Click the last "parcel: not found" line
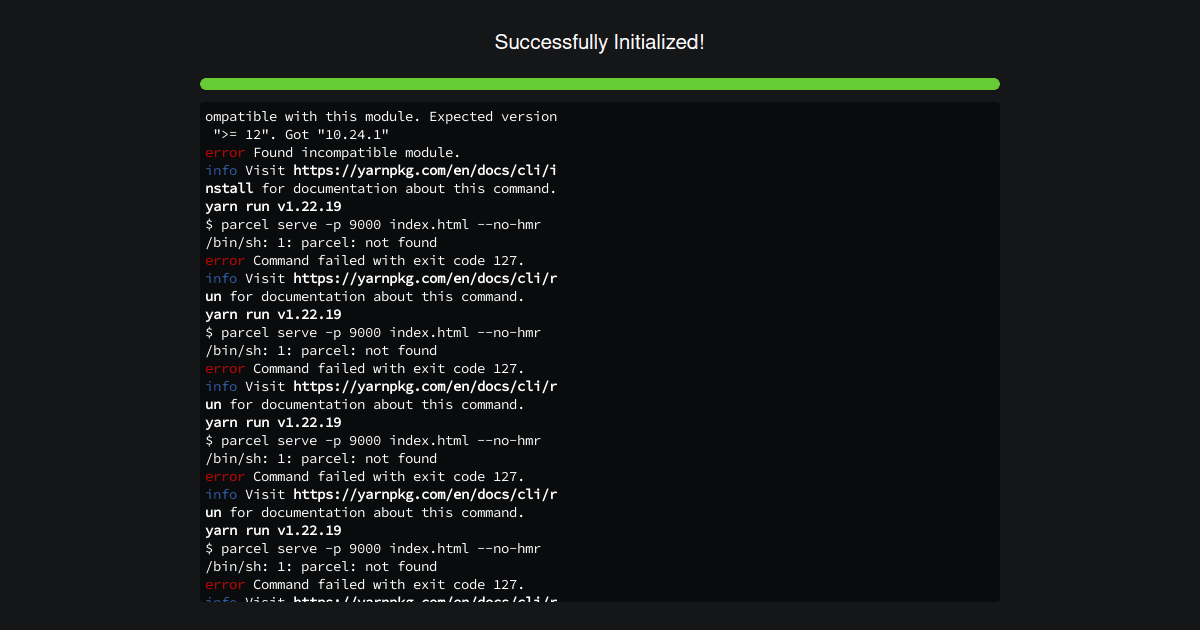This screenshot has width=1200, height=630. pyautogui.click(x=321, y=566)
